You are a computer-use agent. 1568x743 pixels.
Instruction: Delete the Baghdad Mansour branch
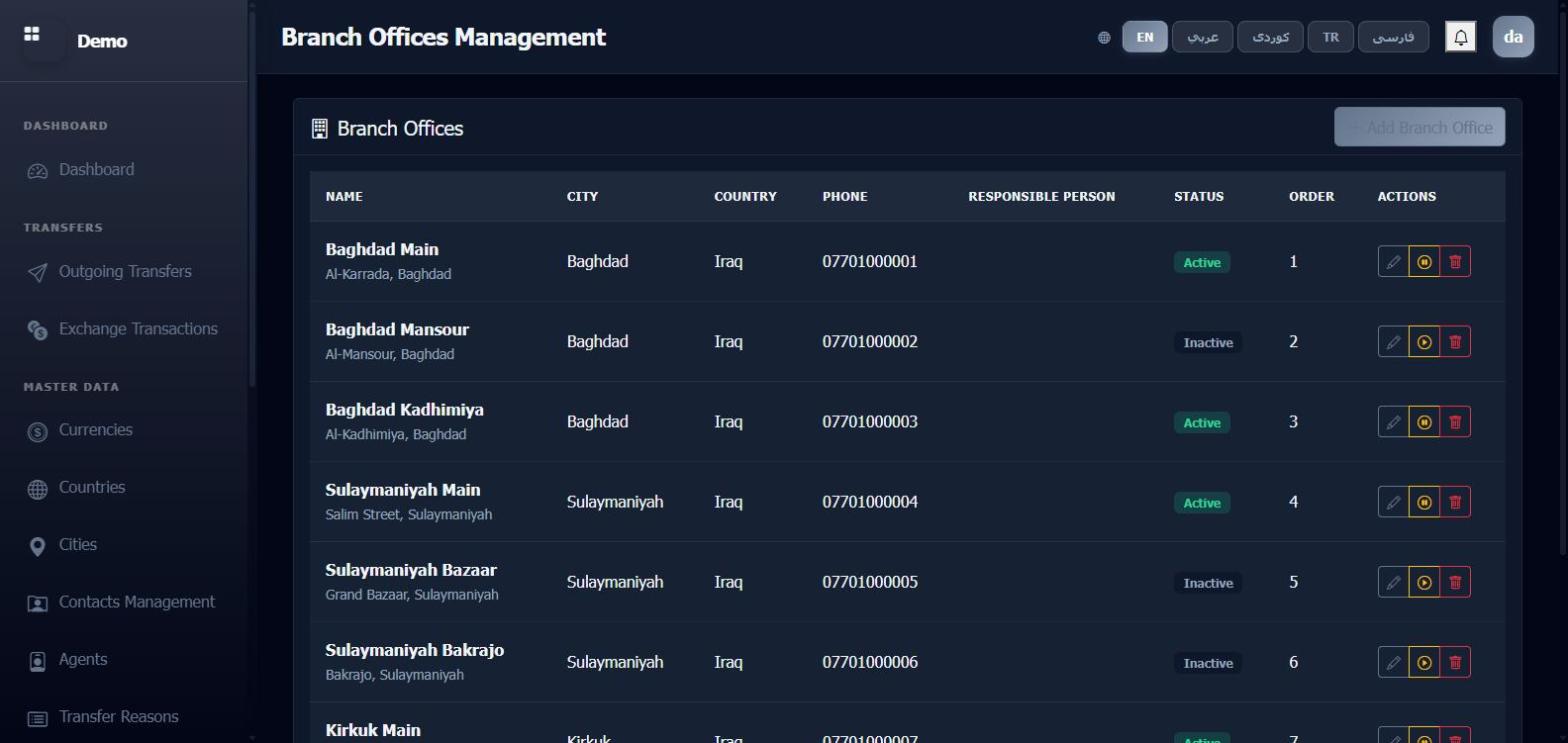[1455, 342]
